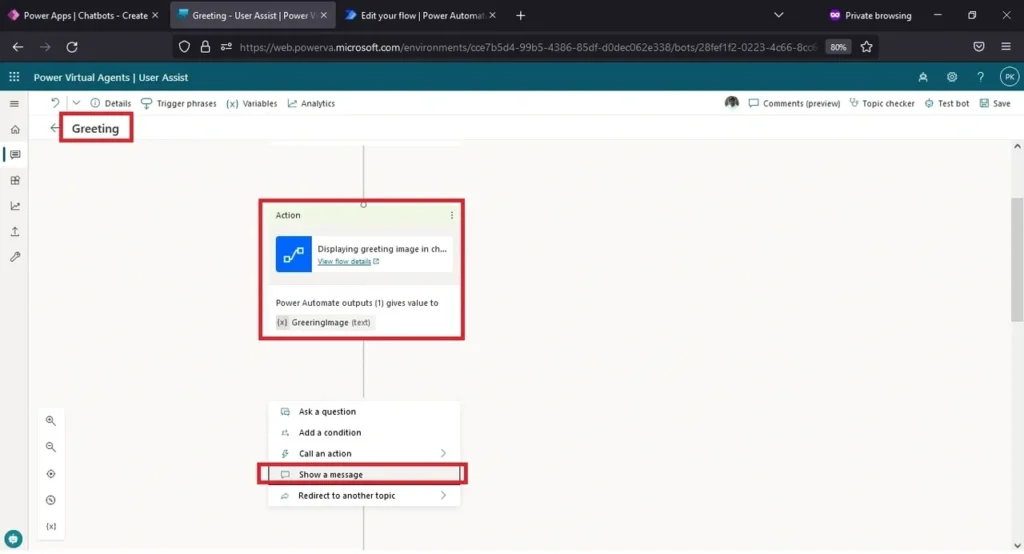This screenshot has width=1024, height=554.
Task: Click the browser back button
Action: point(18,47)
